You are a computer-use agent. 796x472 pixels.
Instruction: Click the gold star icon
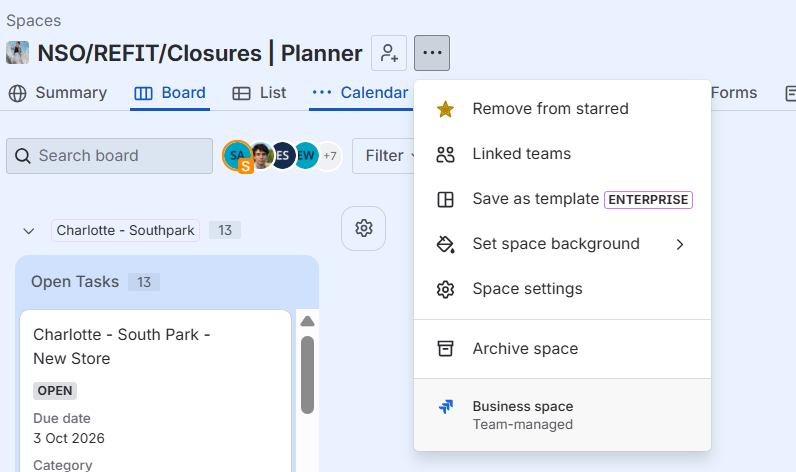pyautogui.click(x=445, y=109)
